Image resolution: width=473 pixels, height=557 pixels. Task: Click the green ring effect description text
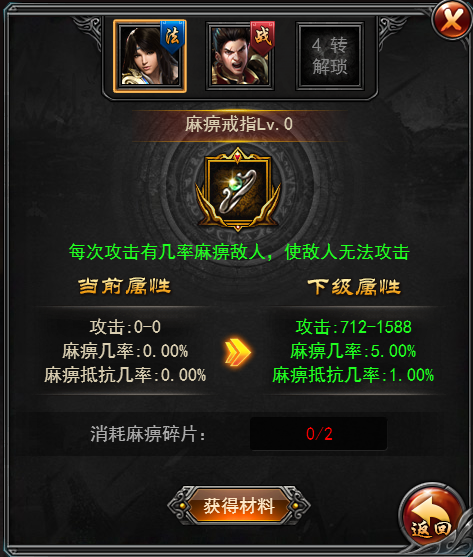239,252
